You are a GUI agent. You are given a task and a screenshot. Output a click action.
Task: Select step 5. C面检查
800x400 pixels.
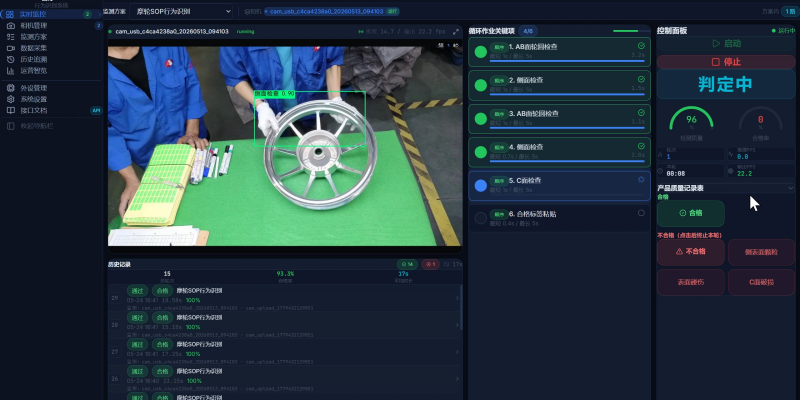tap(559, 186)
